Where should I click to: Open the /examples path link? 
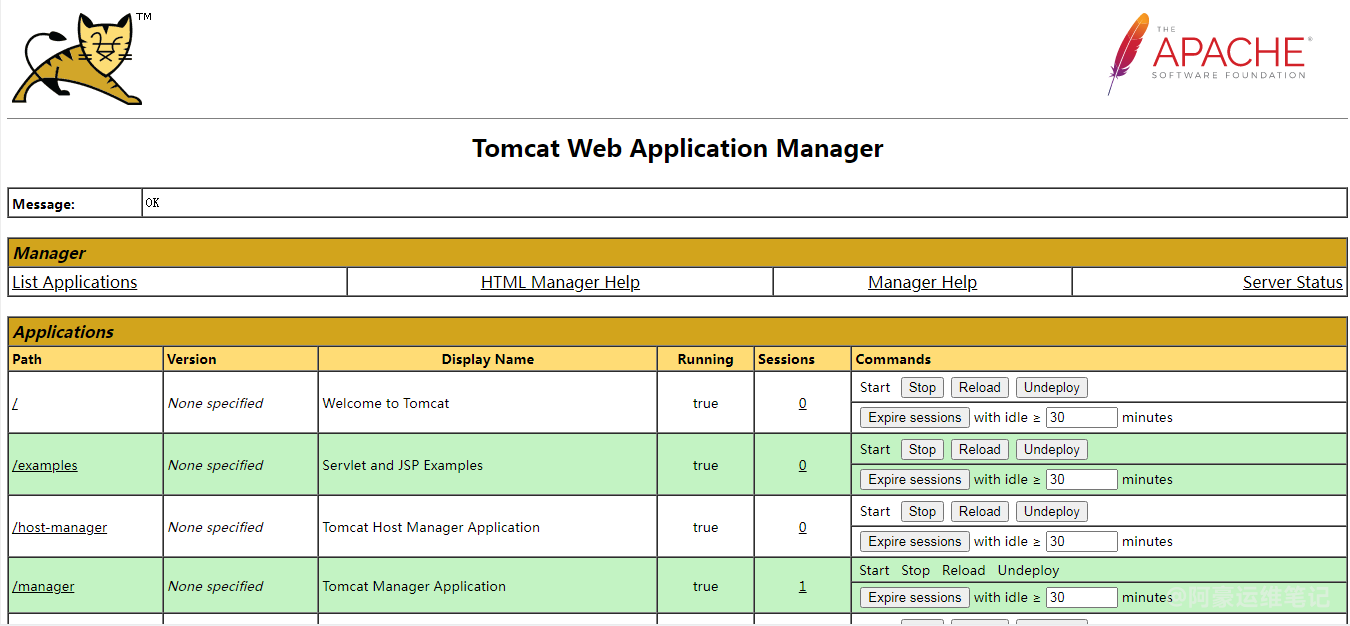click(45, 465)
